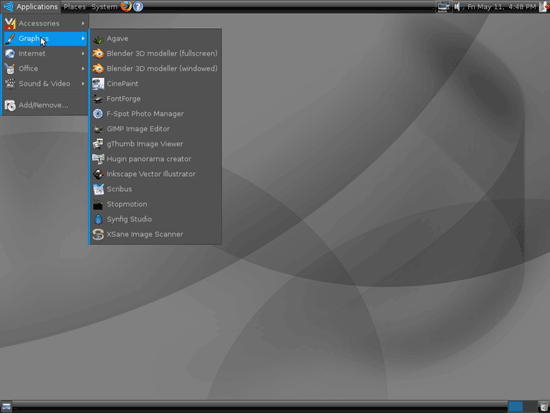
Task: Open the System menu
Action: click(x=104, y=7)
